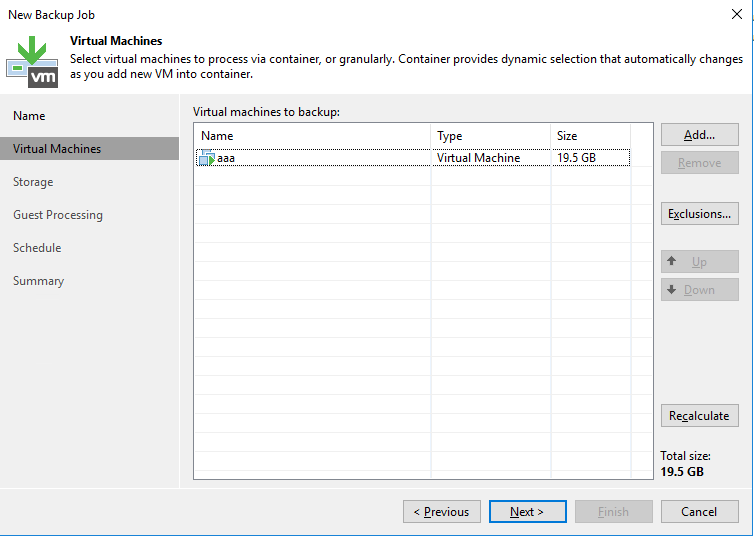Select the Virtual Machines wizard step
The height and width of the screenshot is (537, 754).
[x=89, y=149]
